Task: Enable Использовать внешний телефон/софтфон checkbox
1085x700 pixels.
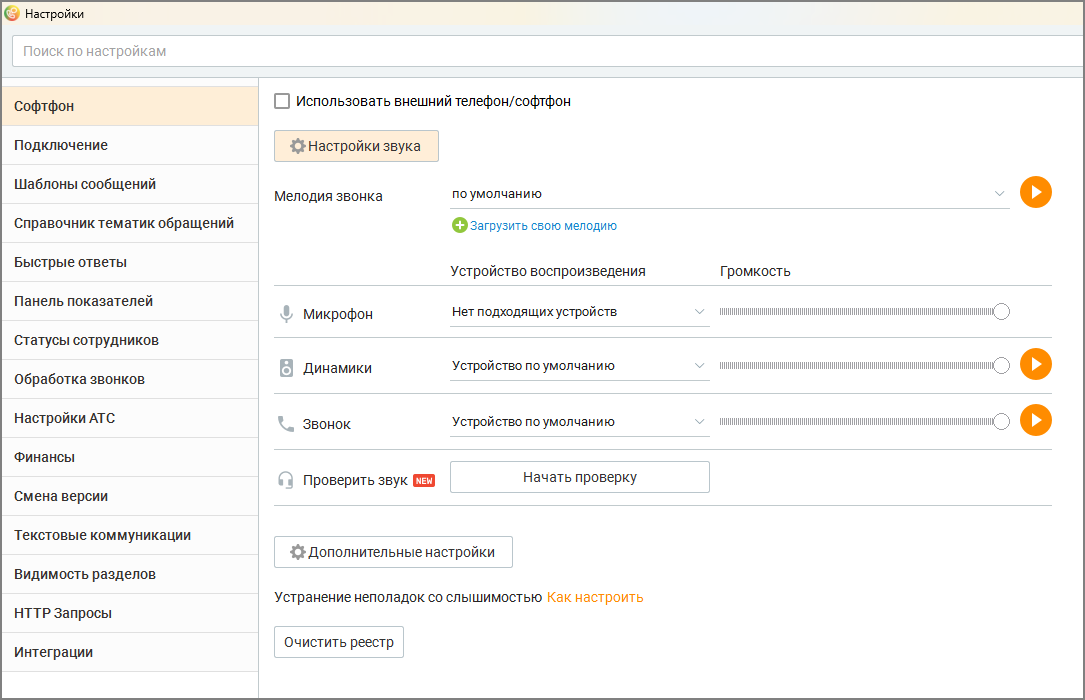Action: [282, 101]
